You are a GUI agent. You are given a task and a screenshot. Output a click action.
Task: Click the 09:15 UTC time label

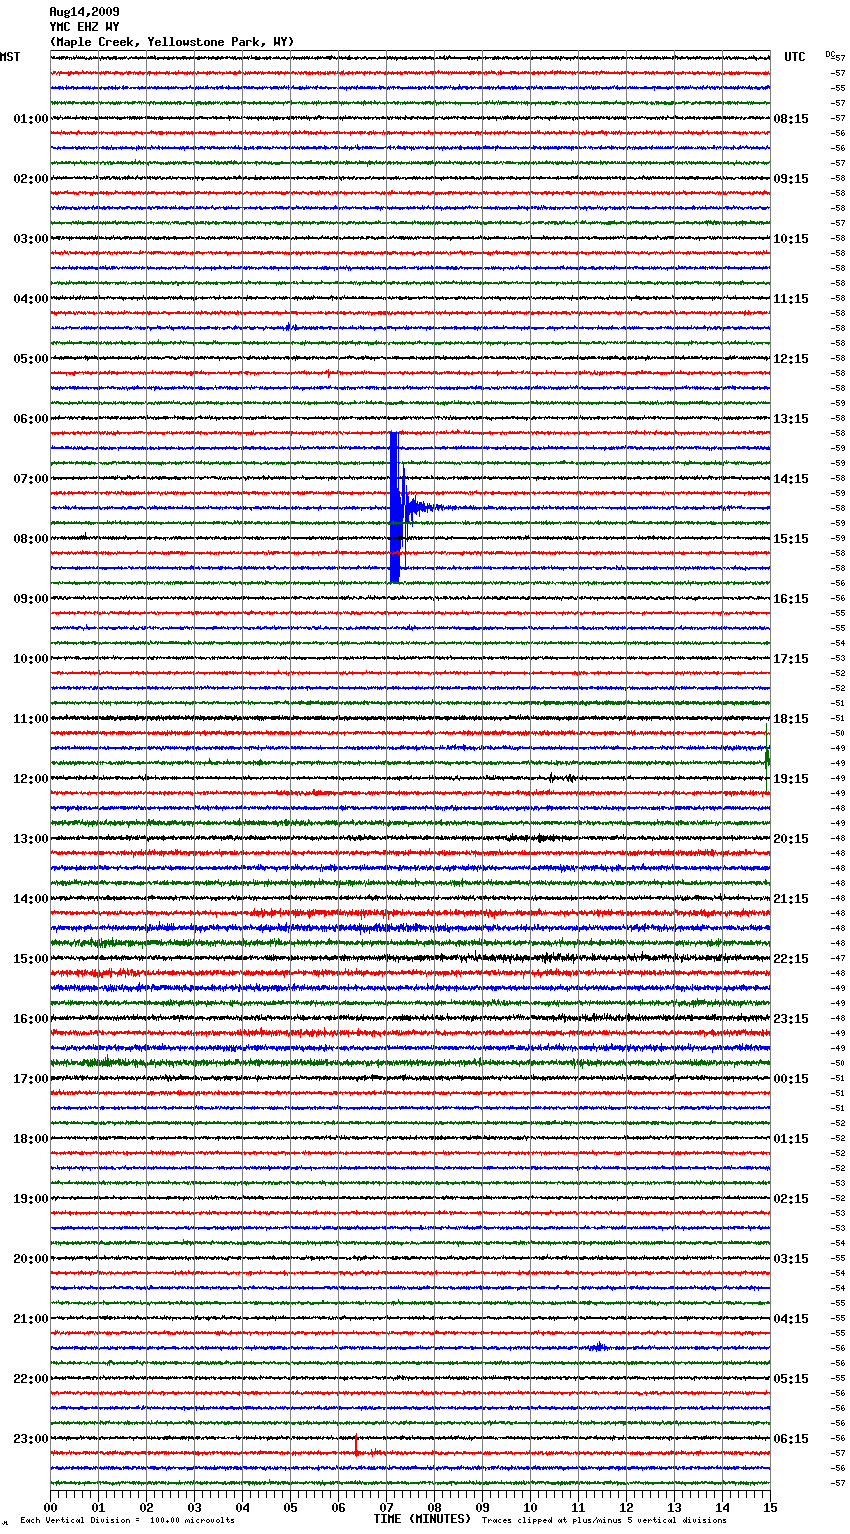point(791,179)
